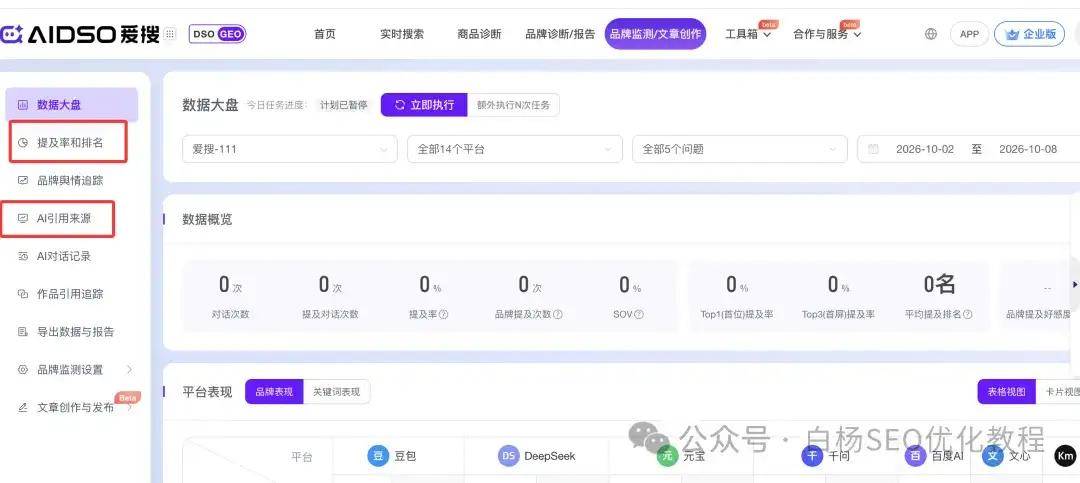Click the 文心 platform icon
This screenshot has width=1080, height=483.
click(993, 456)
